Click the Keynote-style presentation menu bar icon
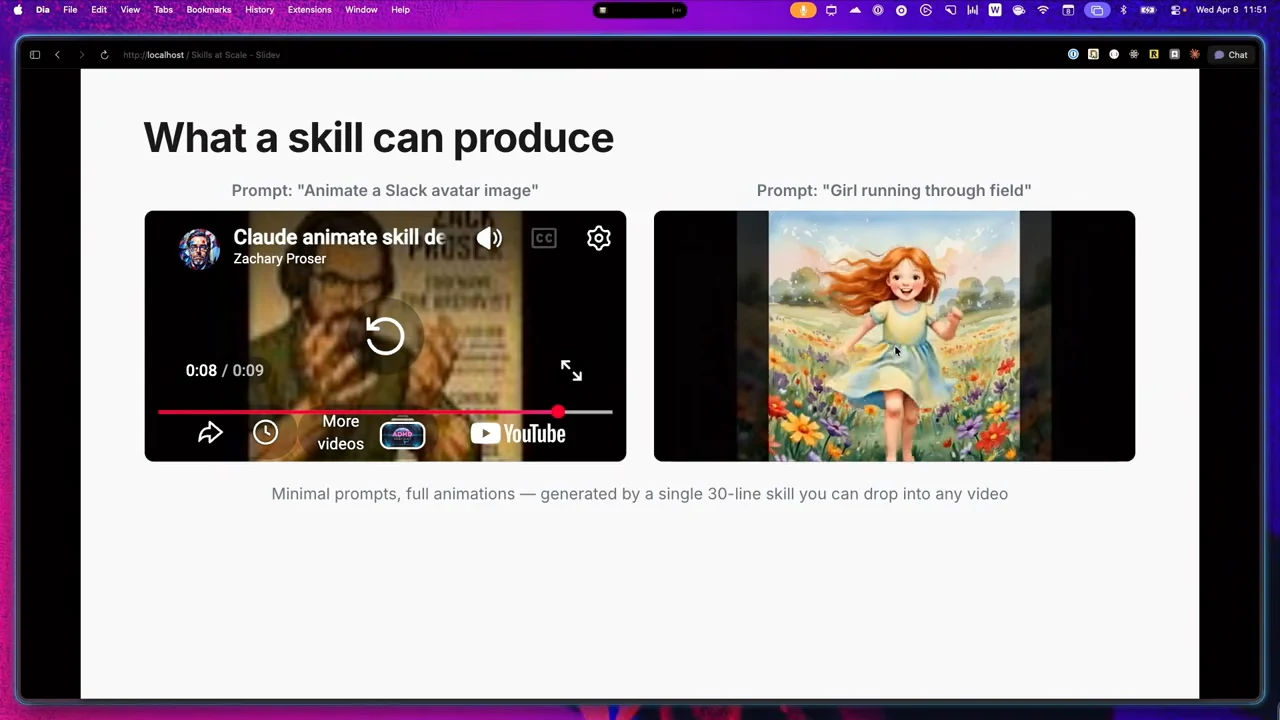Screen dimensions: 1280x720 click(x=831, y=10)
